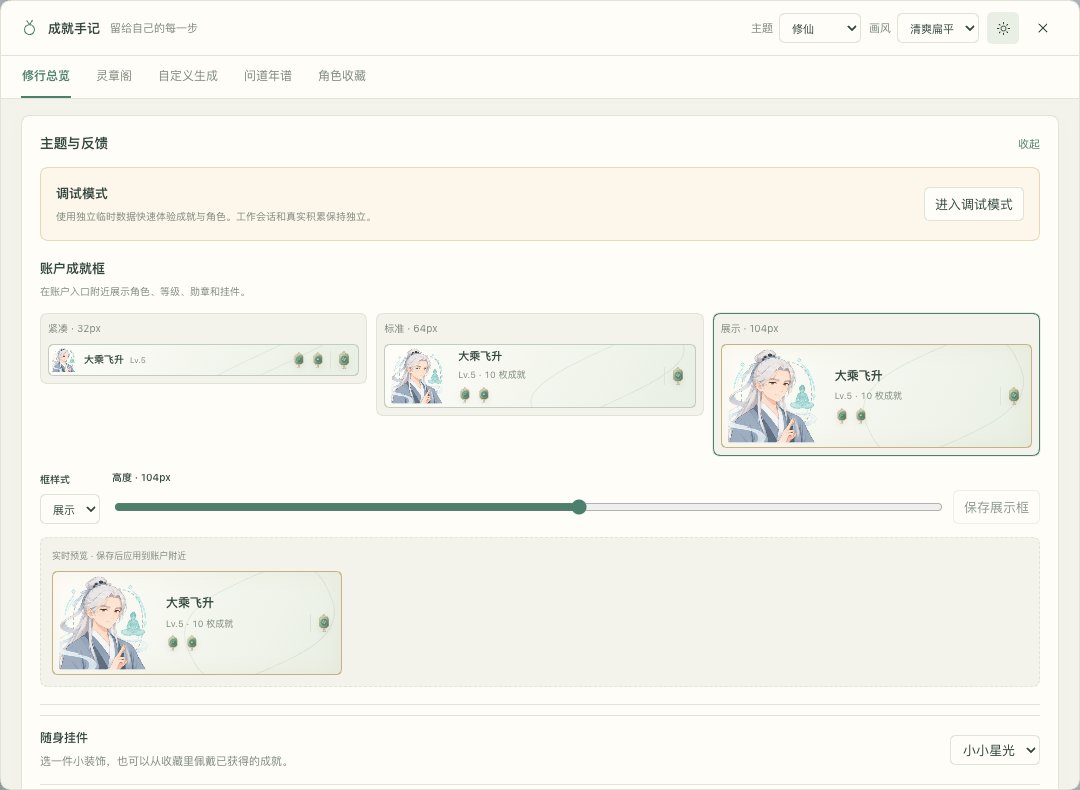
Task: Click first badge icon in 紧凑 frame
Action: tap(299, 360)
